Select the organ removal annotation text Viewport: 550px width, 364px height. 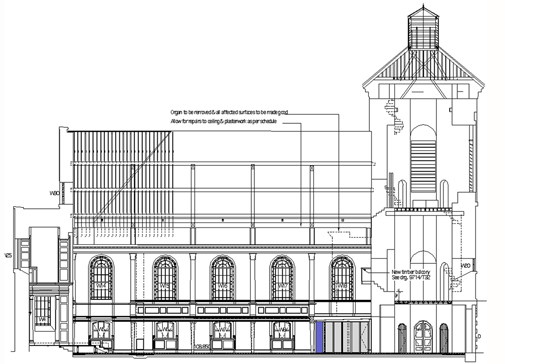coord(229,113)
